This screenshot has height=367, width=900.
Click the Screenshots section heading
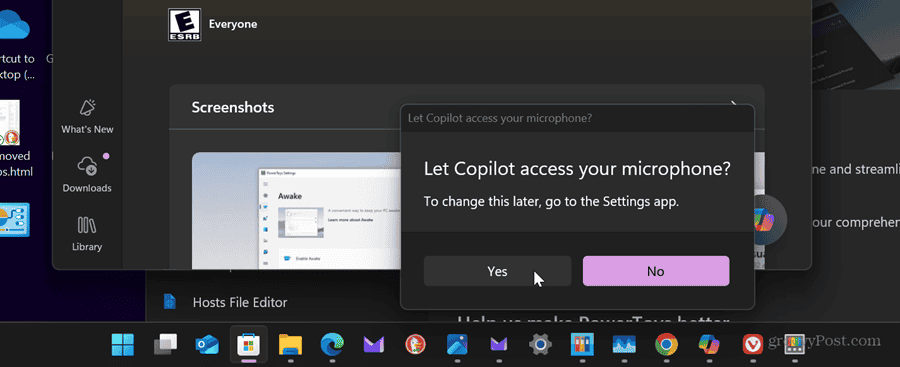[232, 107]
